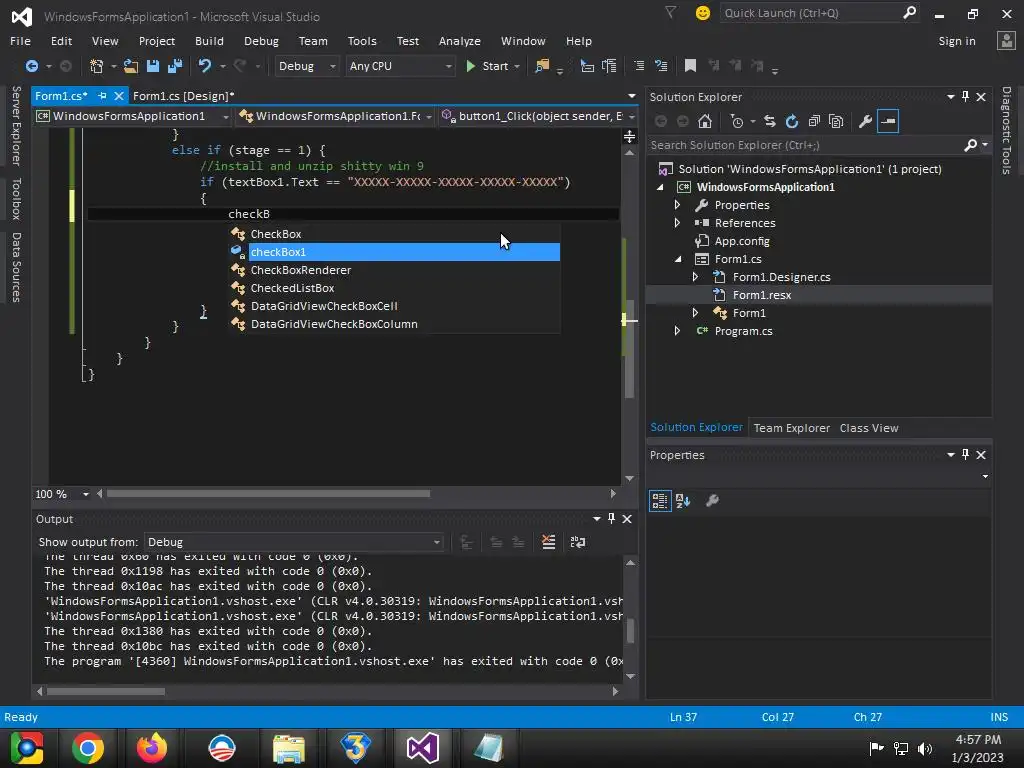The image size is (1024, 768).
Task: Open the editor zoom 100 % dropdown
Action: (x=86, y=494)
